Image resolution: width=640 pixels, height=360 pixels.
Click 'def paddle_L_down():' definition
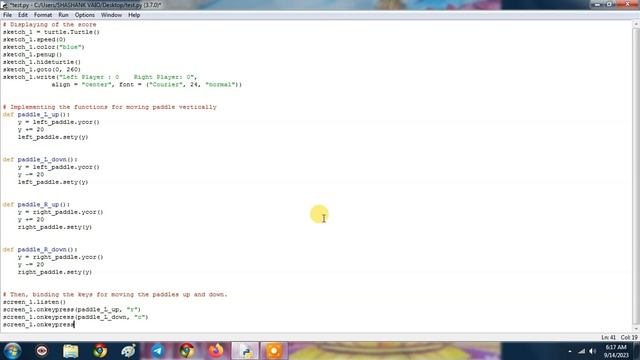40,159
